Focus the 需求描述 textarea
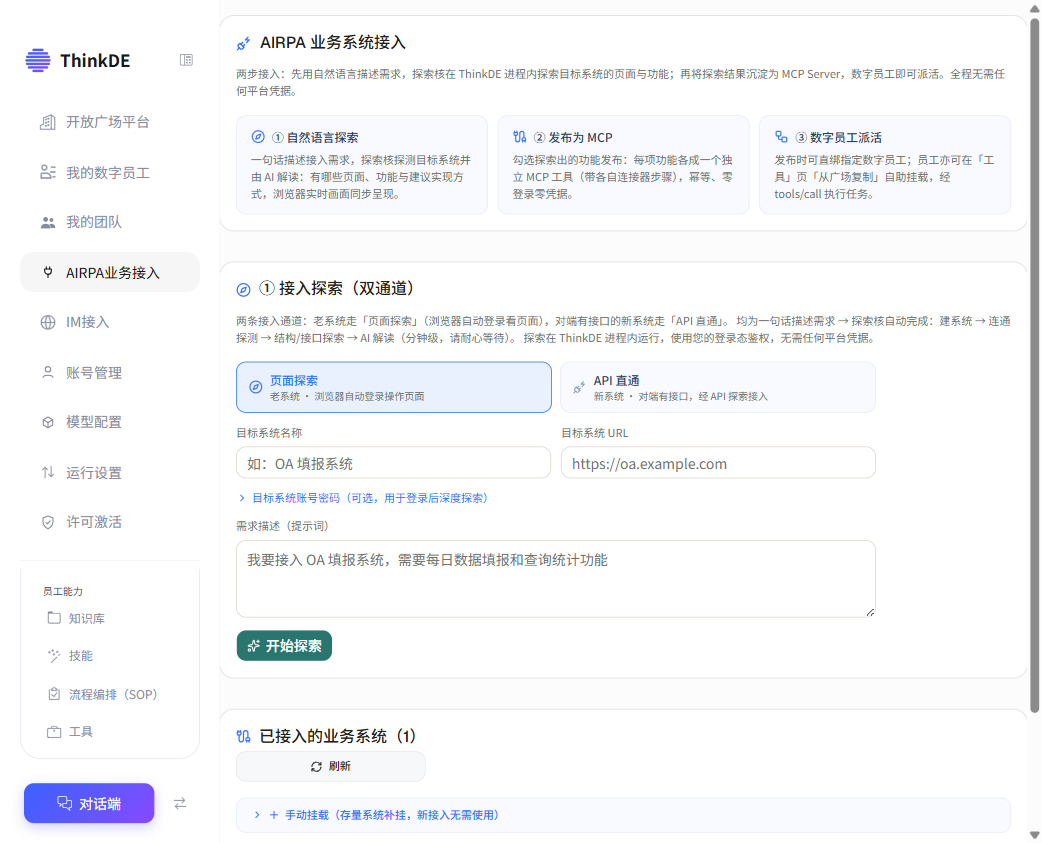The height and width of the screenshot is (843, 1042). point(556,579)
